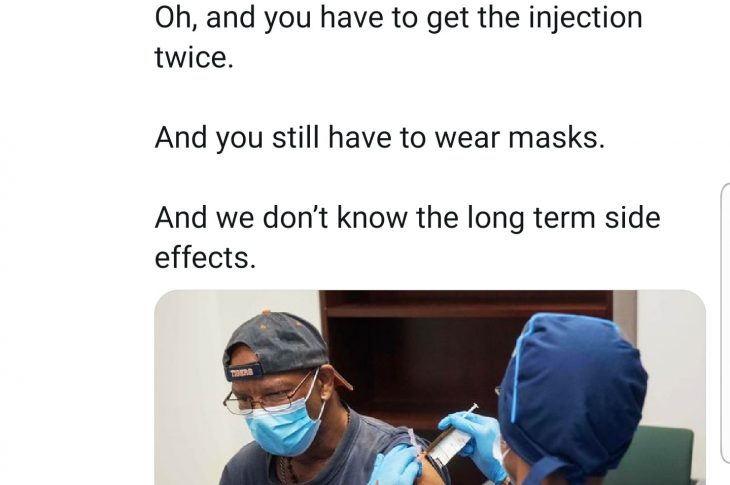Click the blank margin left of the post text
Image resolution: width=730 pixels, height=485 pixels.
tap(74, 186)
